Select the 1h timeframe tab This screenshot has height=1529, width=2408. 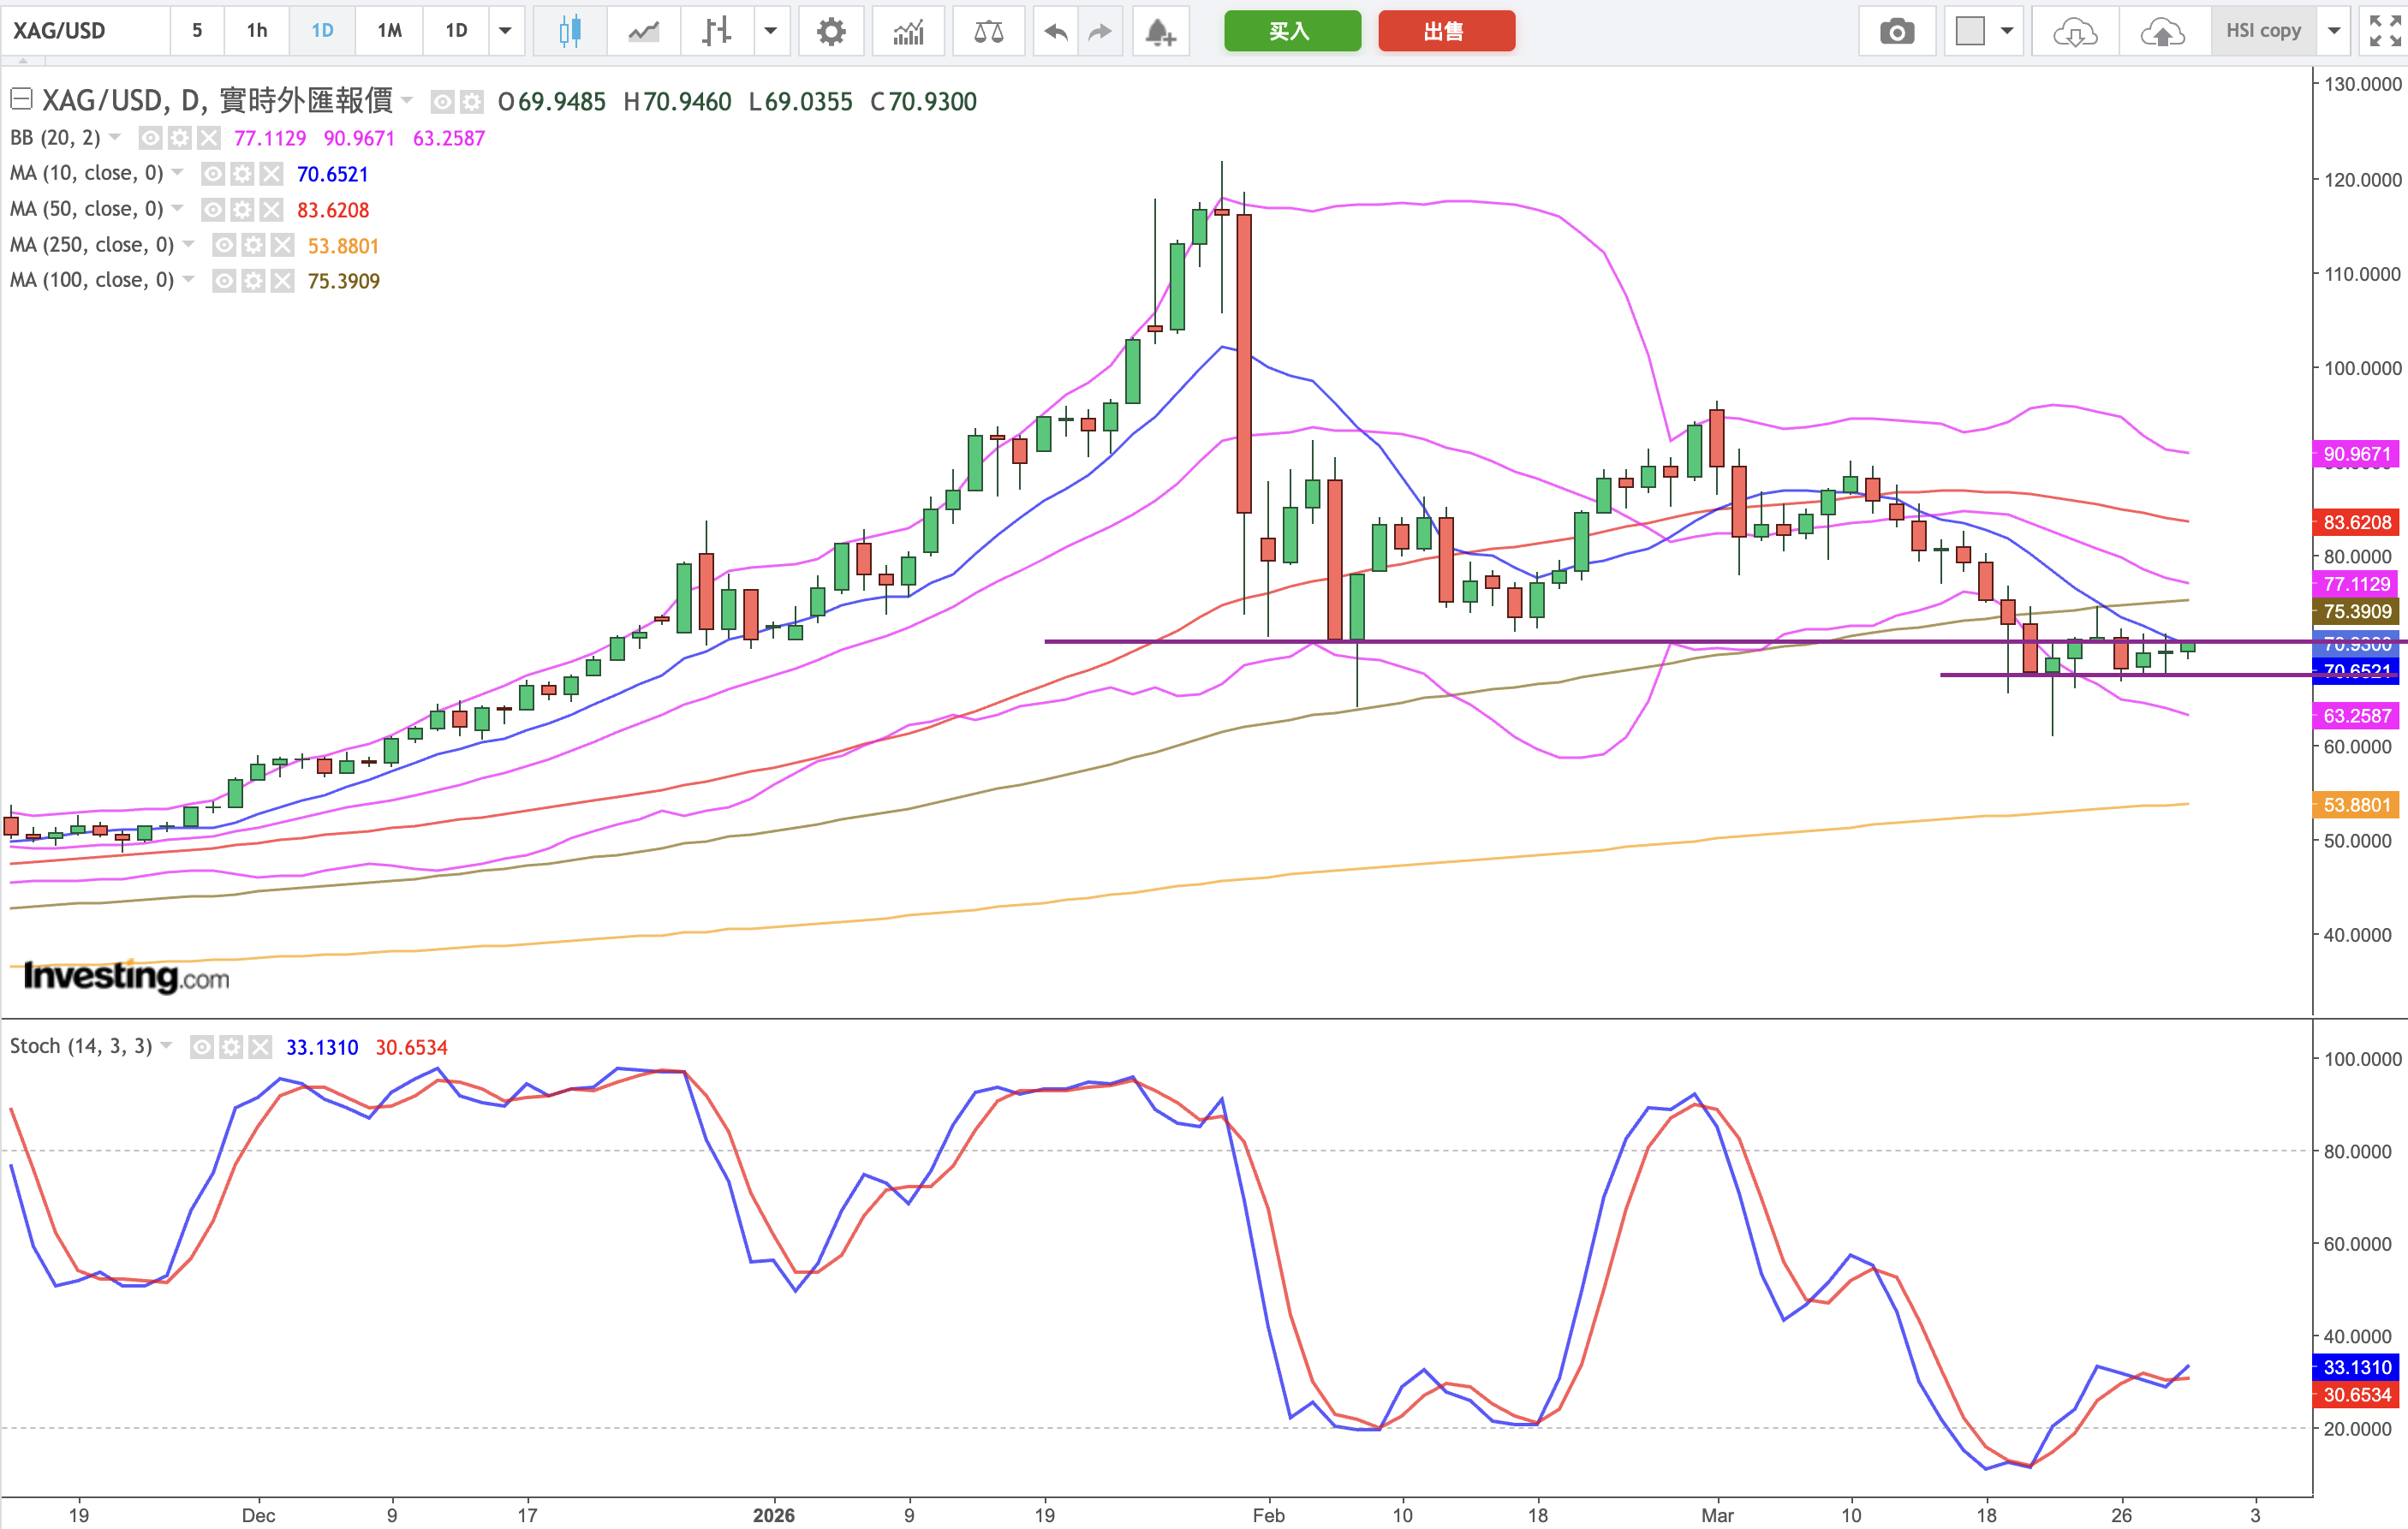[x=257, y=31]
